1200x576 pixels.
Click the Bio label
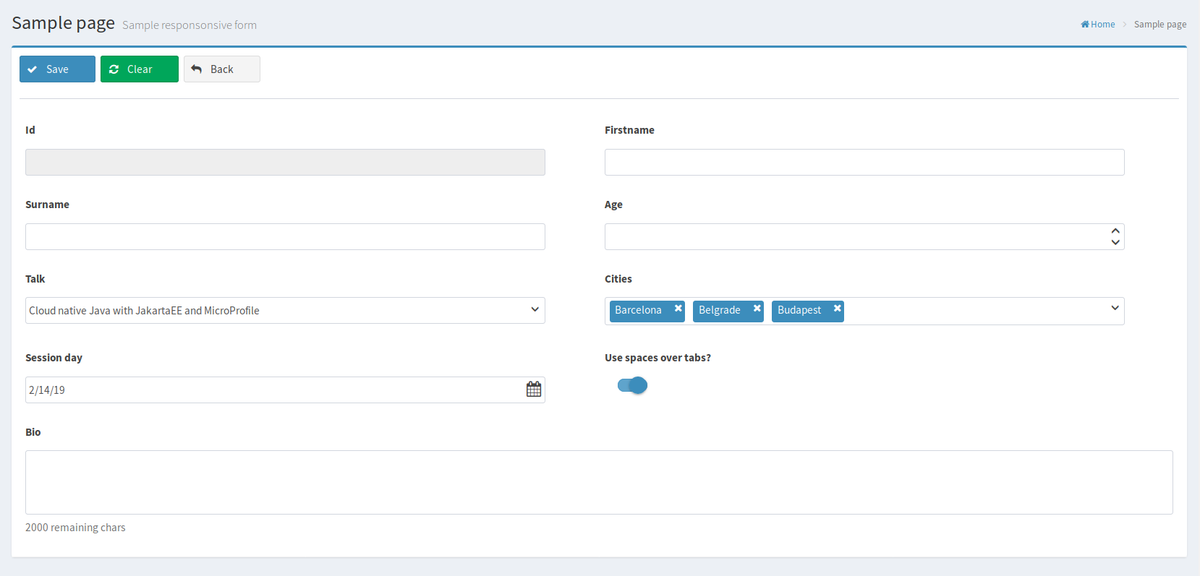click(33, 432)
